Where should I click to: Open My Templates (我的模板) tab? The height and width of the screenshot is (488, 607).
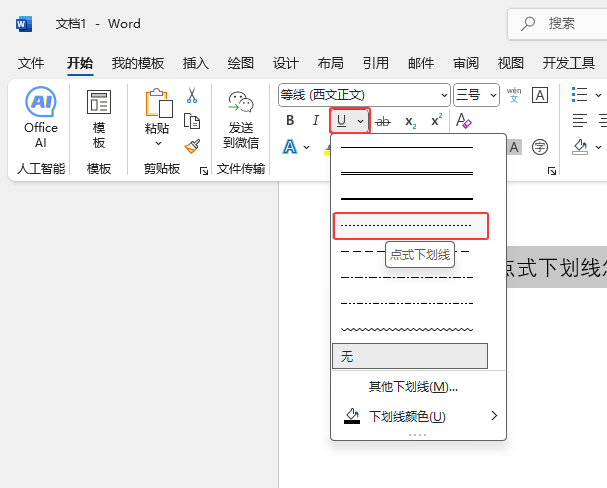click(138, 63)
